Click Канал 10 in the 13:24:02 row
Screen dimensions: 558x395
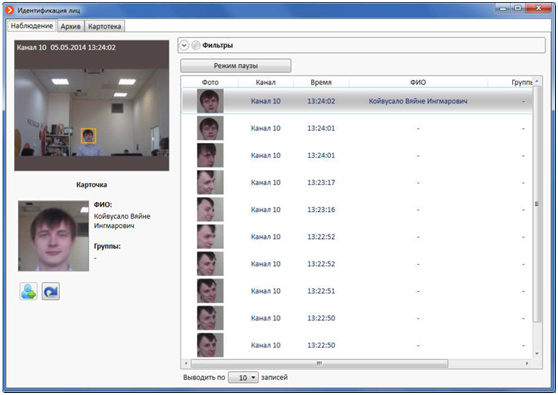point(265,101)
